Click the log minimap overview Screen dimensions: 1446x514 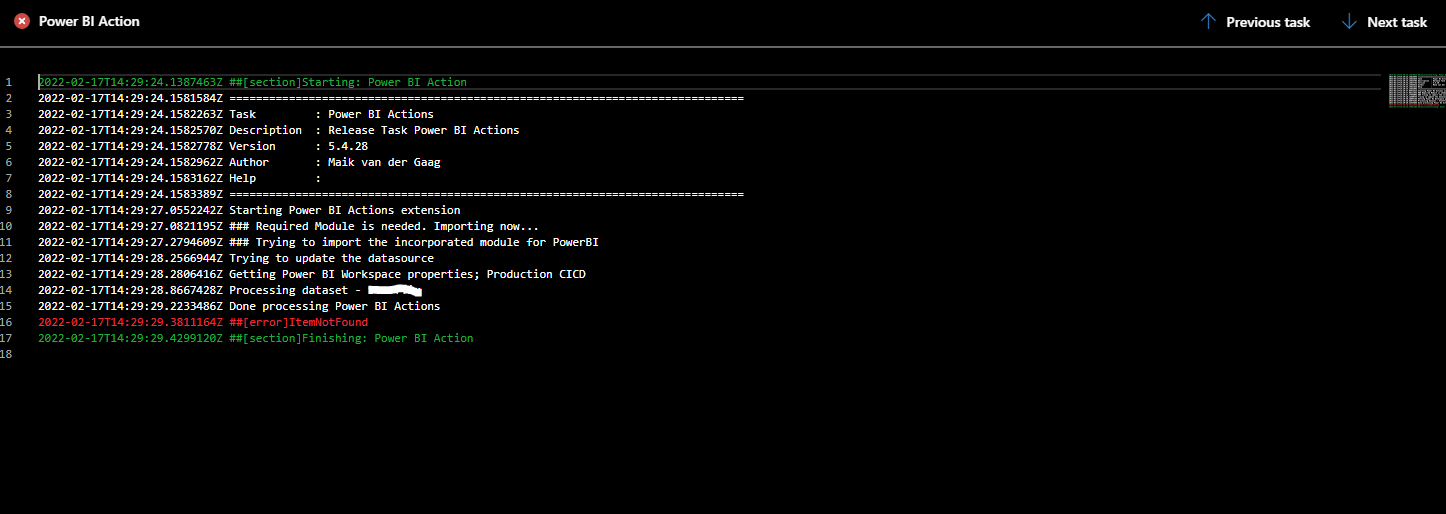[x=1417, y=91]
